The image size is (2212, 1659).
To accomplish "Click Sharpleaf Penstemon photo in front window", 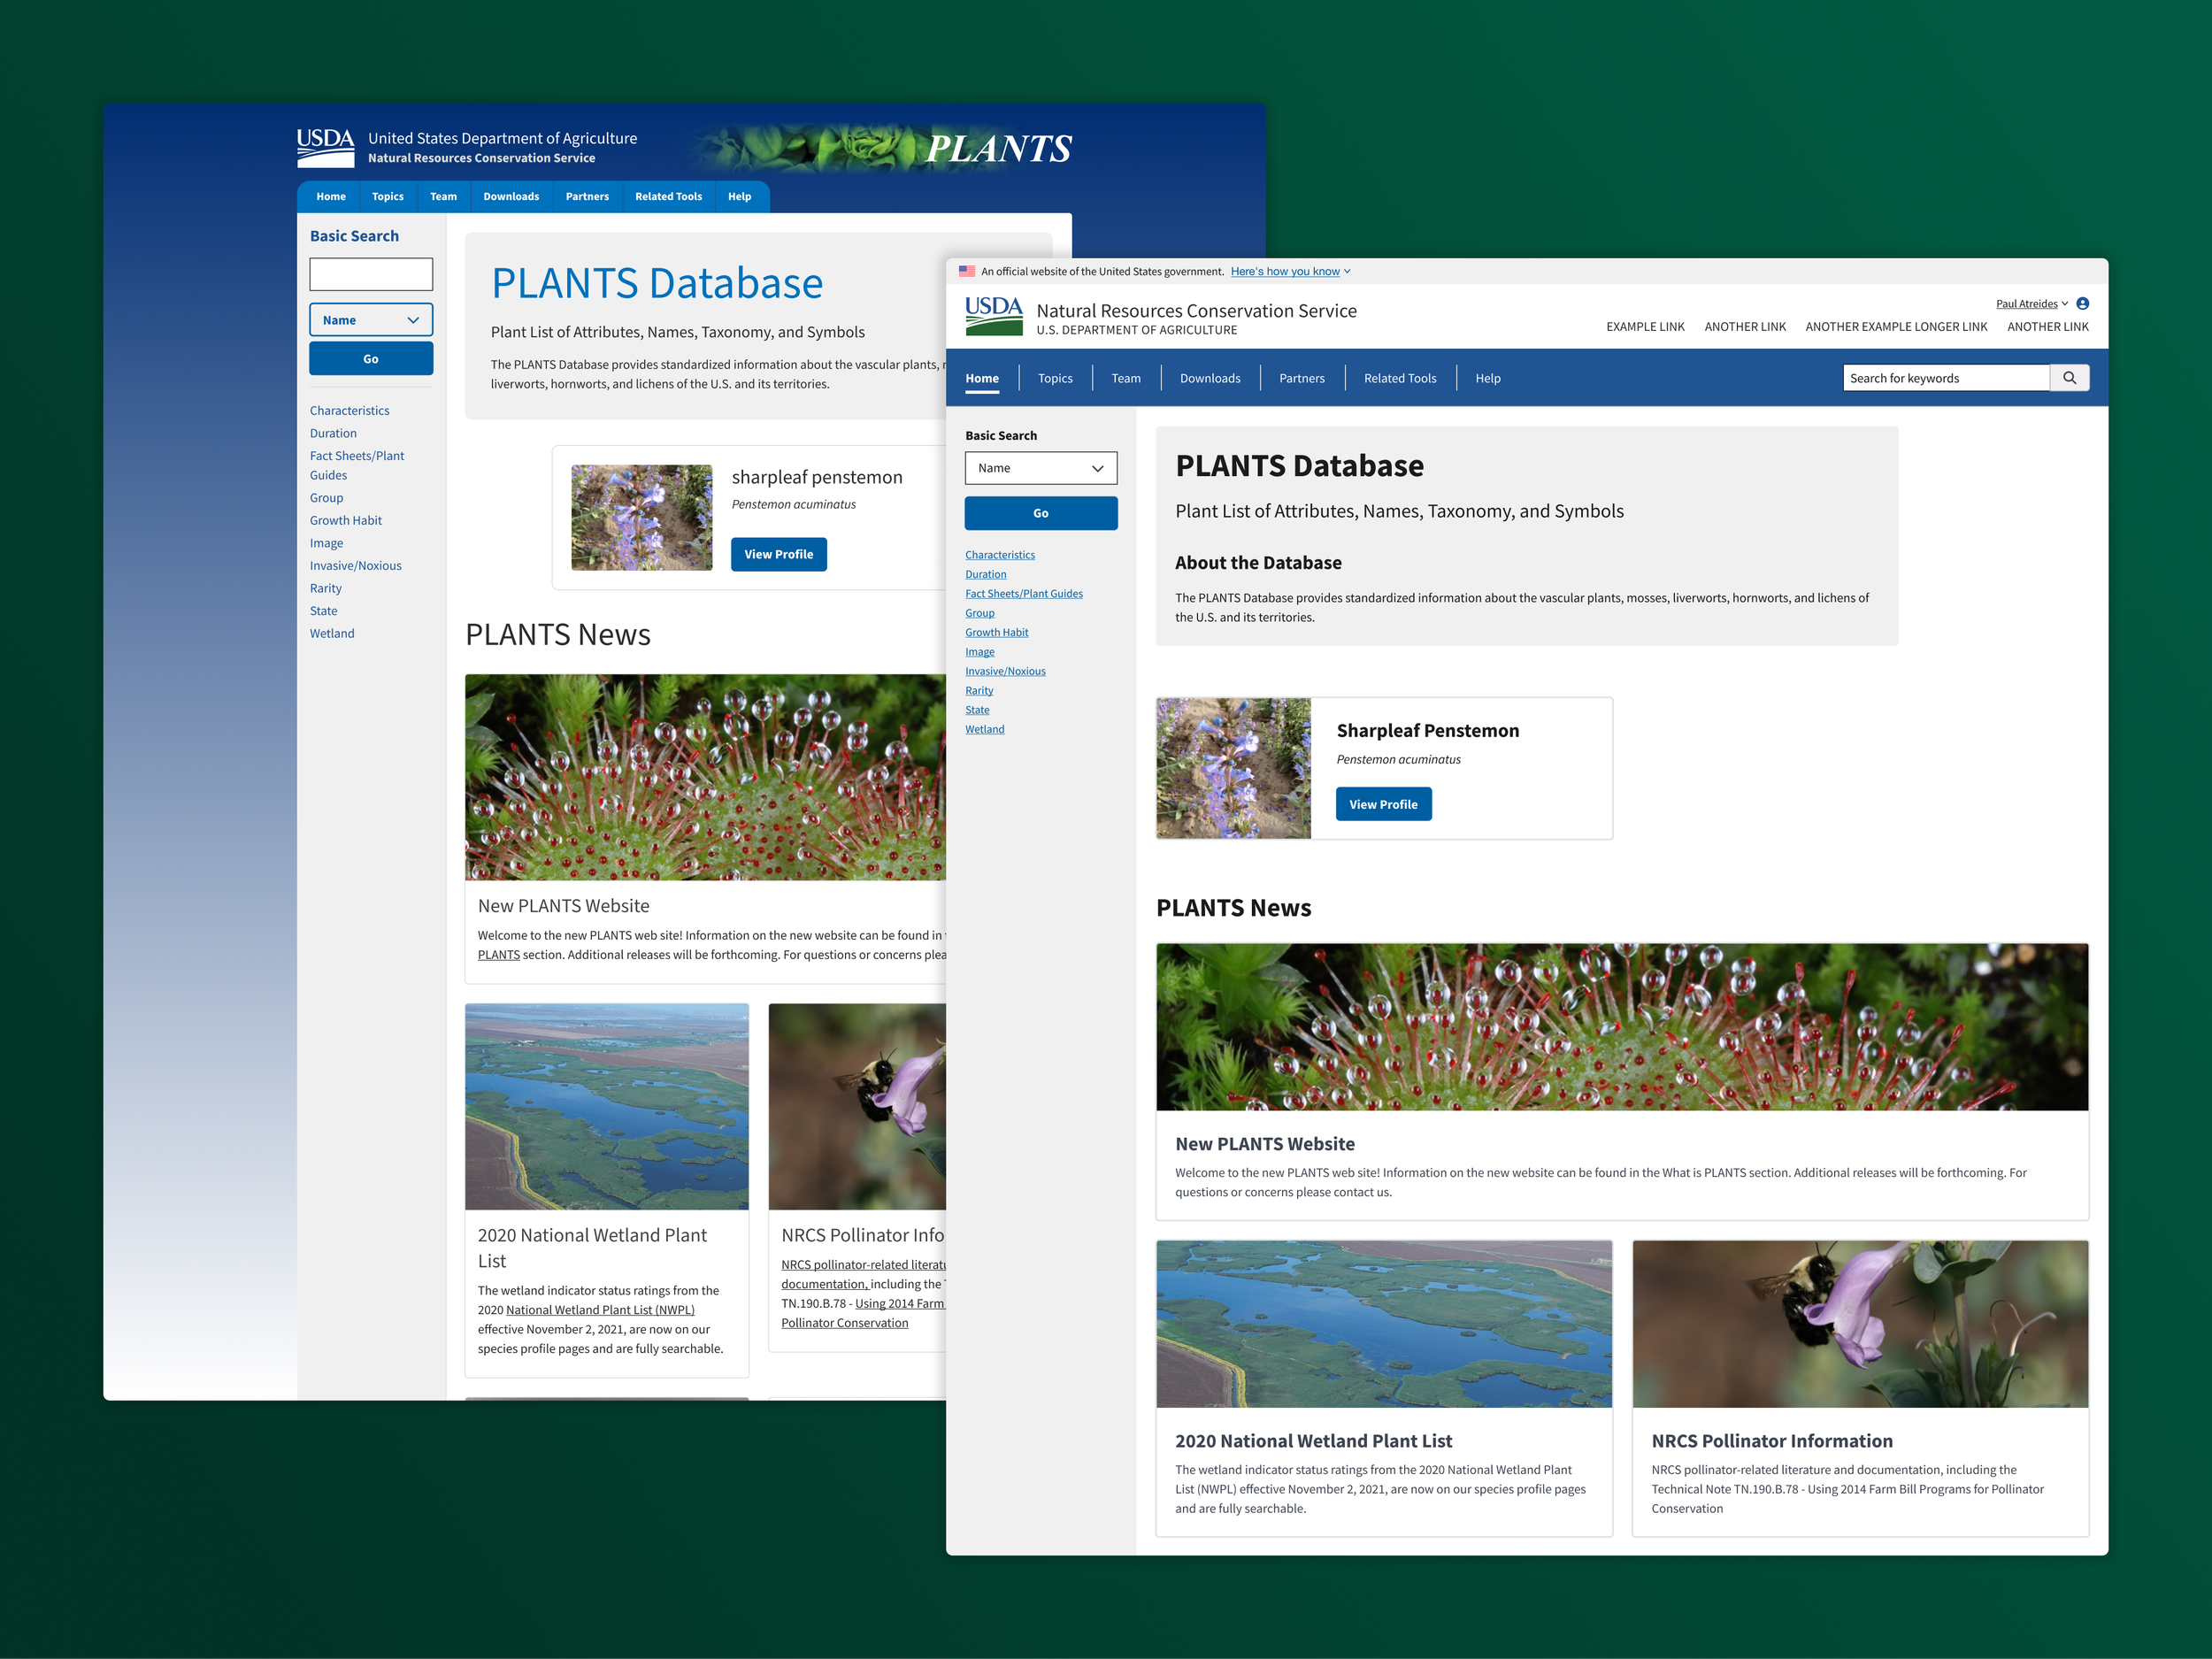I will coord(1234,768).
